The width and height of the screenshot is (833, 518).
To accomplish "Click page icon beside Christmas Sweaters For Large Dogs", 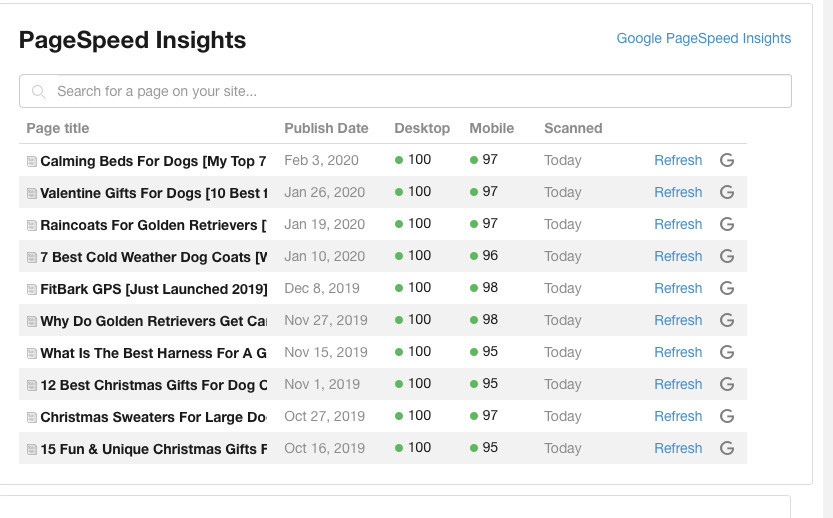I will point(32,417).
